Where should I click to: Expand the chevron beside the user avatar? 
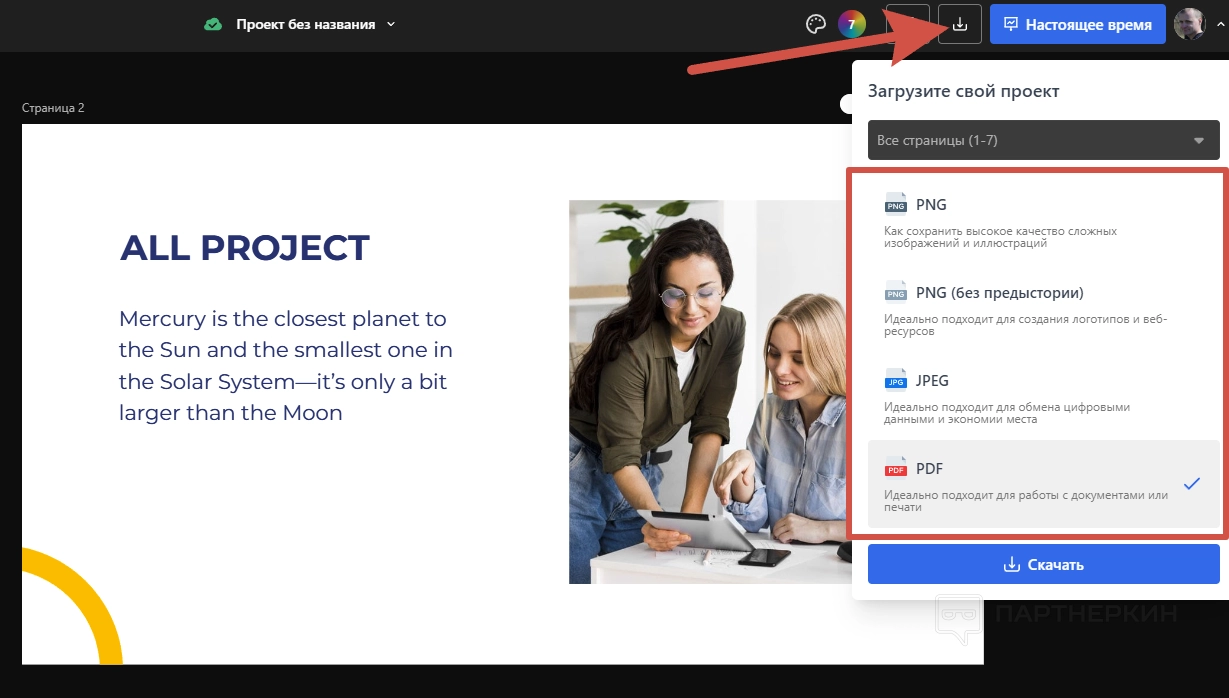(x=1220, y=24)
